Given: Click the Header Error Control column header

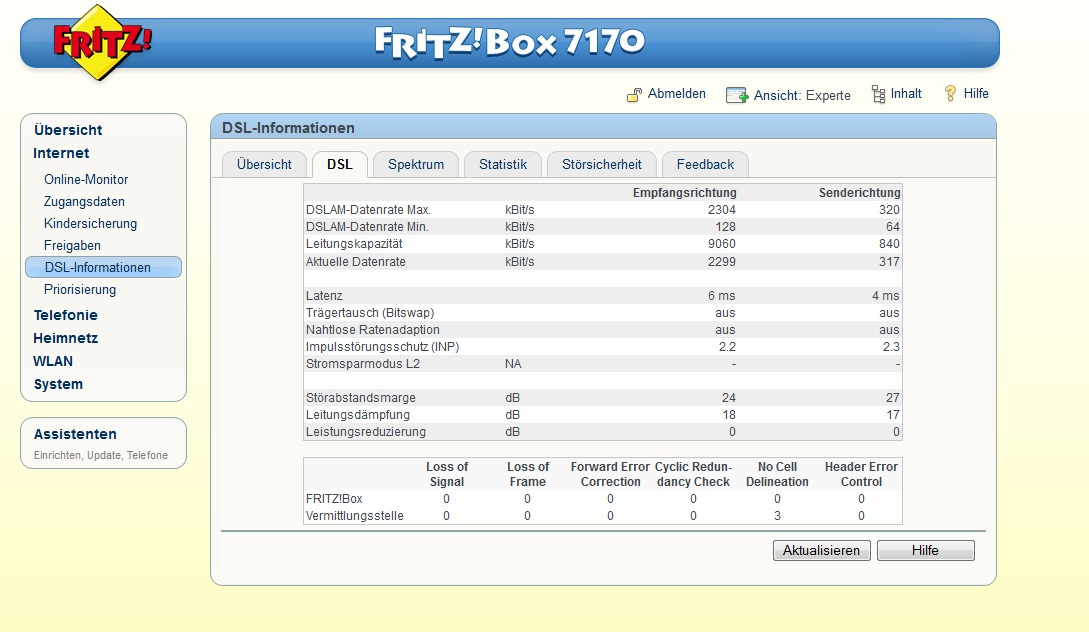Looking at the screenshot, I should point(861,474).
